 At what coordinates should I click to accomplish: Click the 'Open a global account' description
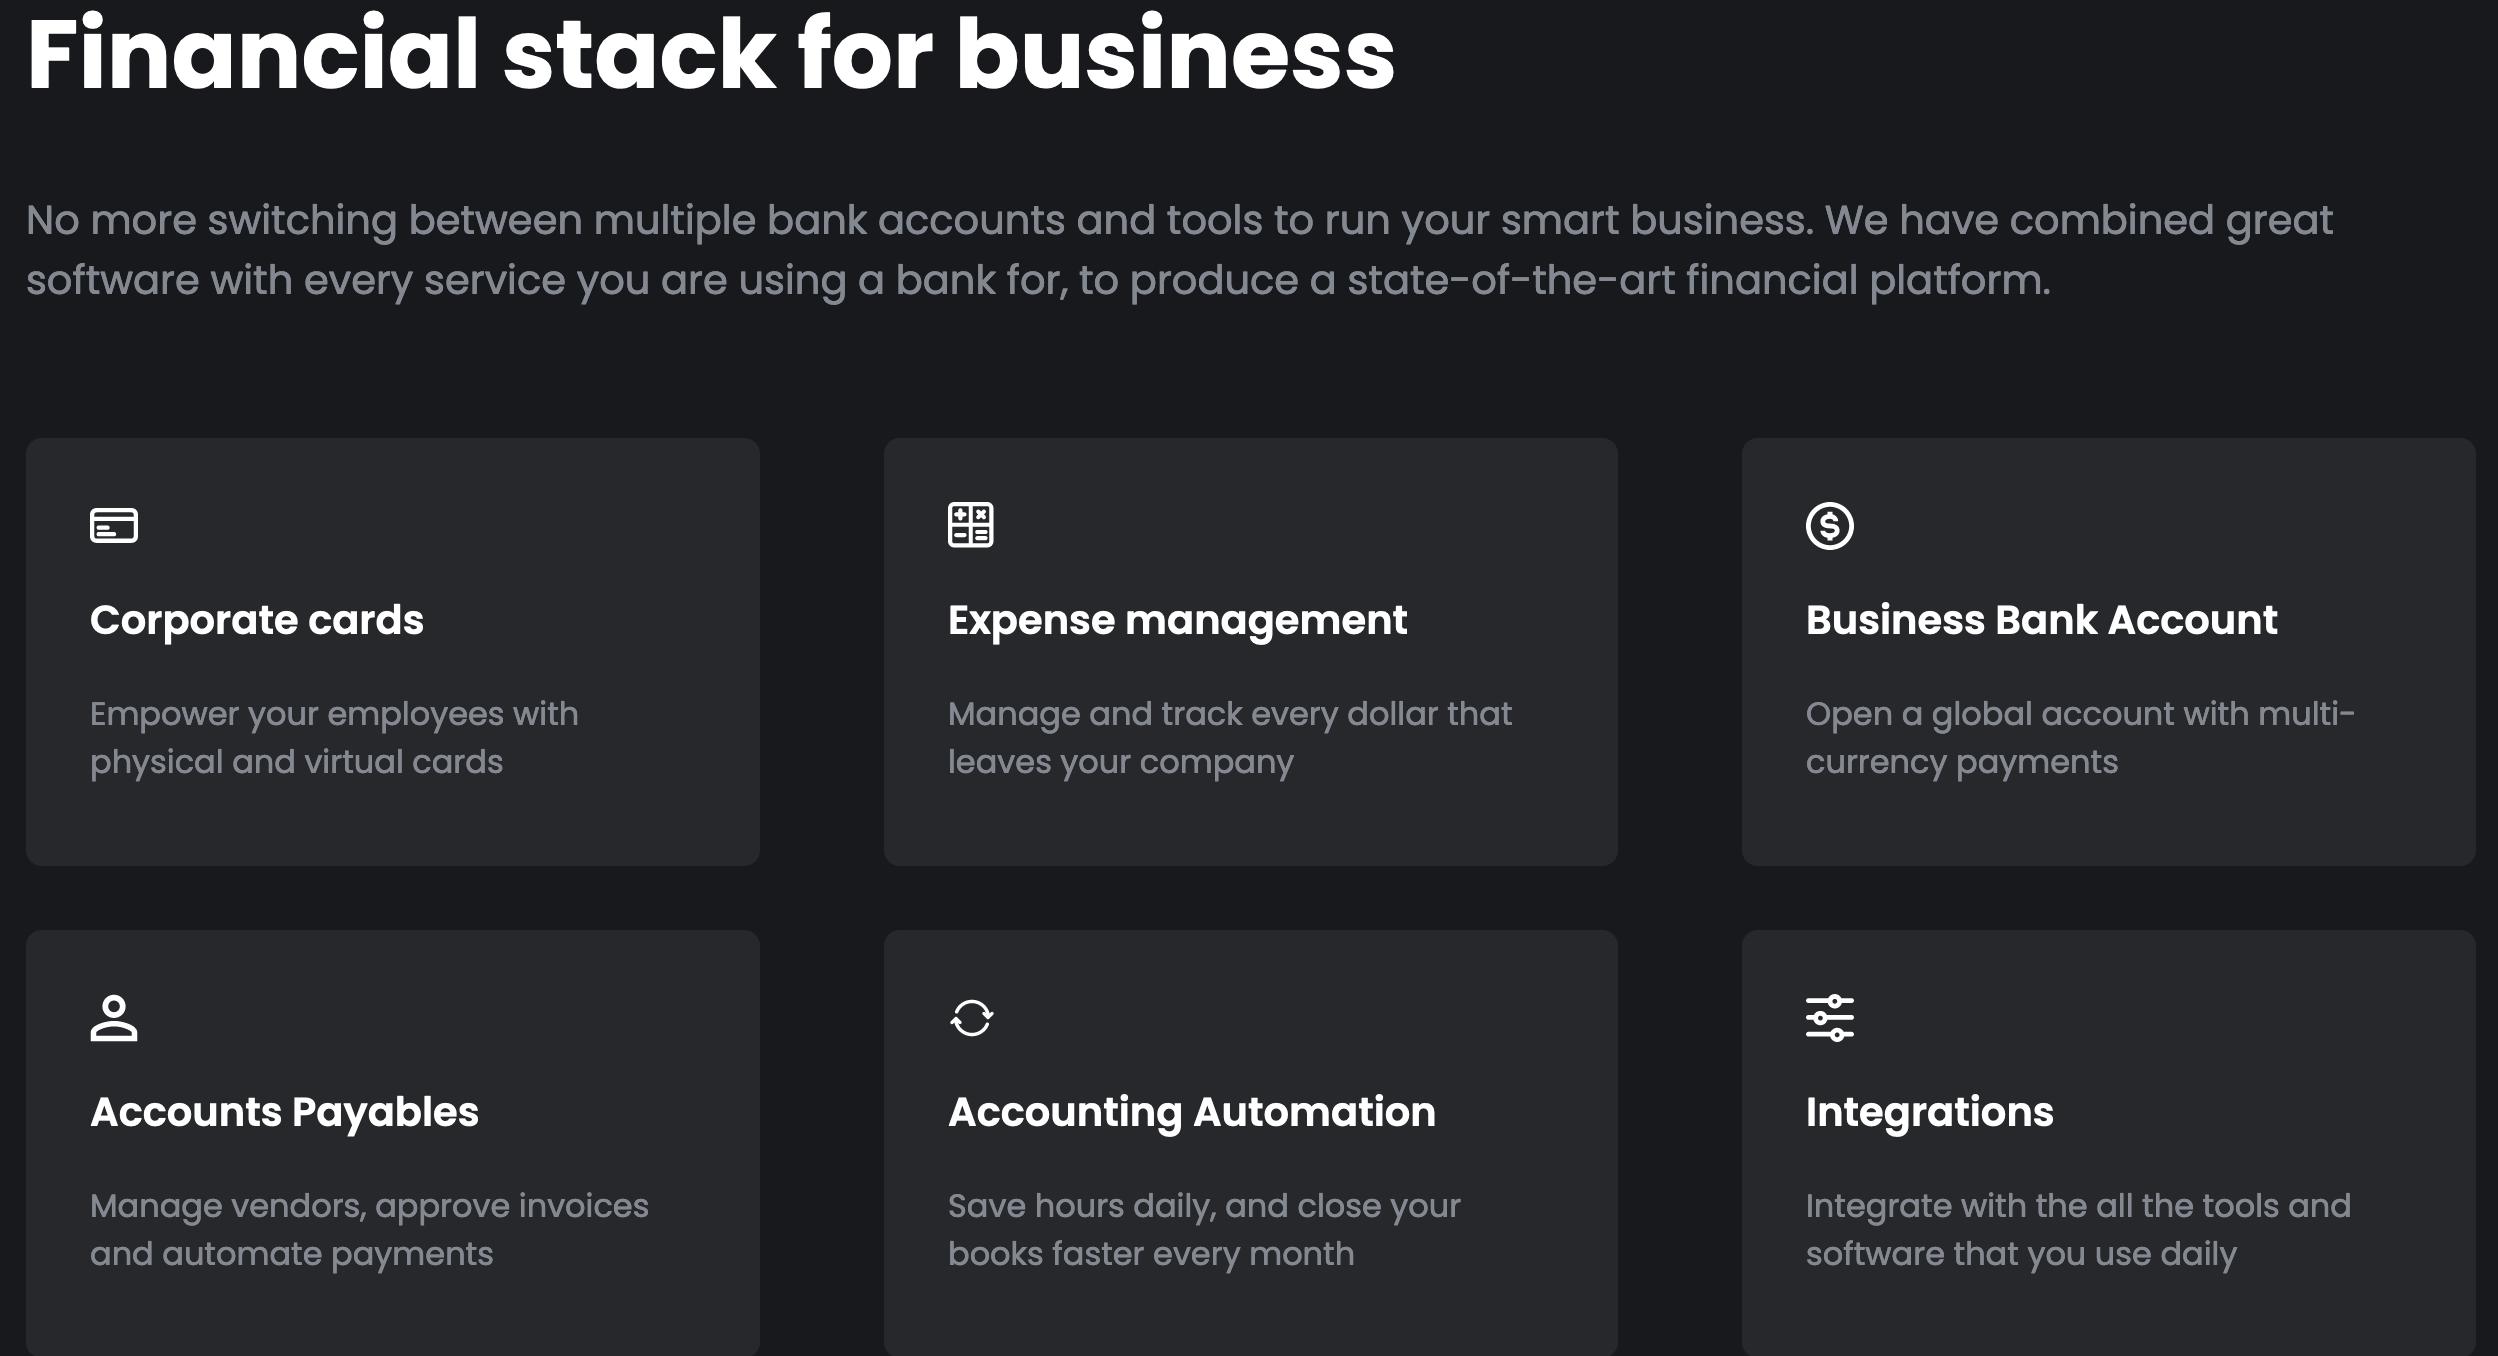(x=2079, y=738)
